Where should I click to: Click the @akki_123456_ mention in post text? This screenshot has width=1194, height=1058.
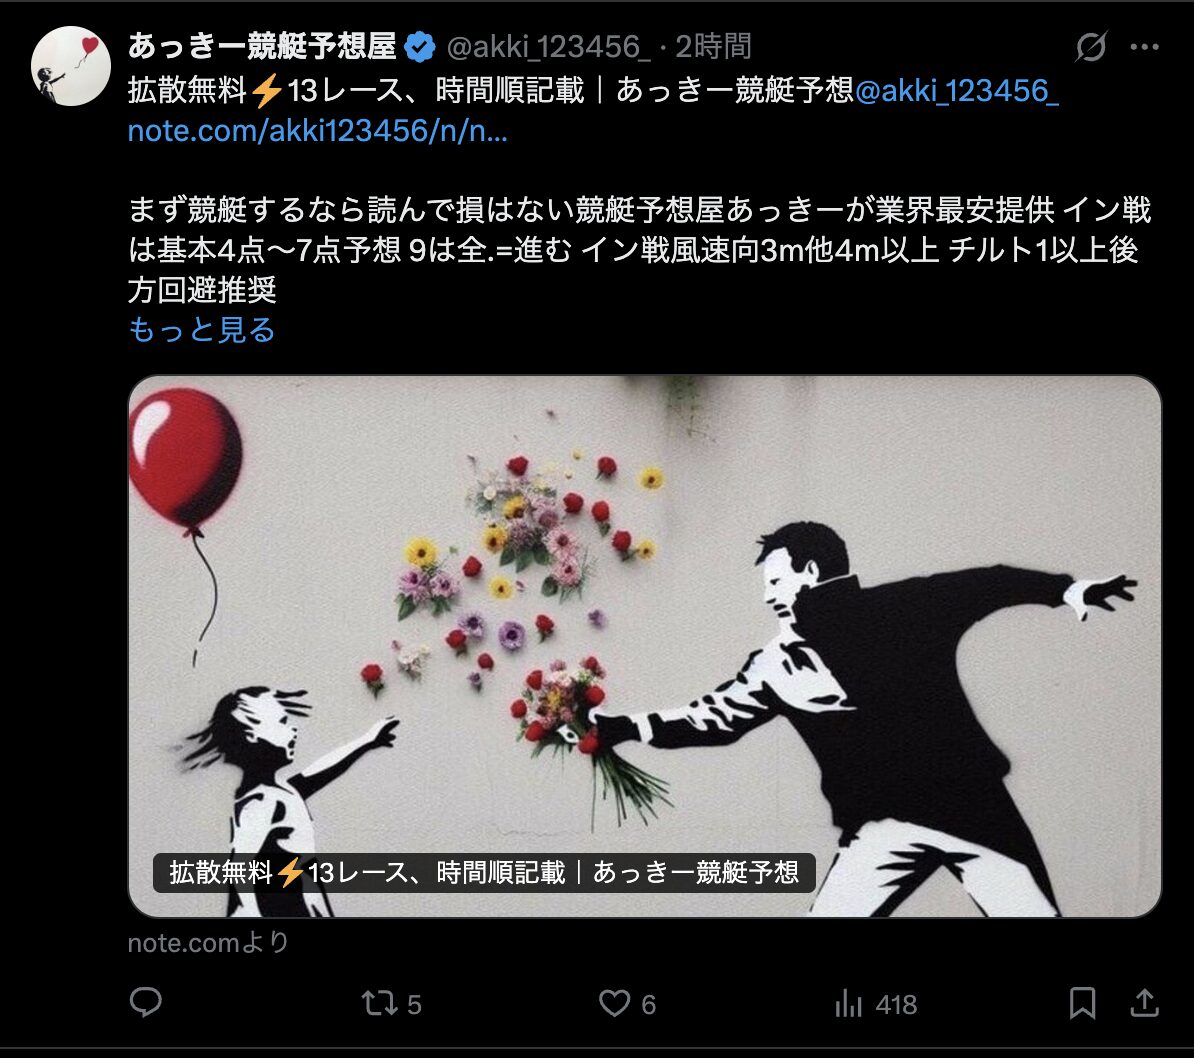[956, 91]
